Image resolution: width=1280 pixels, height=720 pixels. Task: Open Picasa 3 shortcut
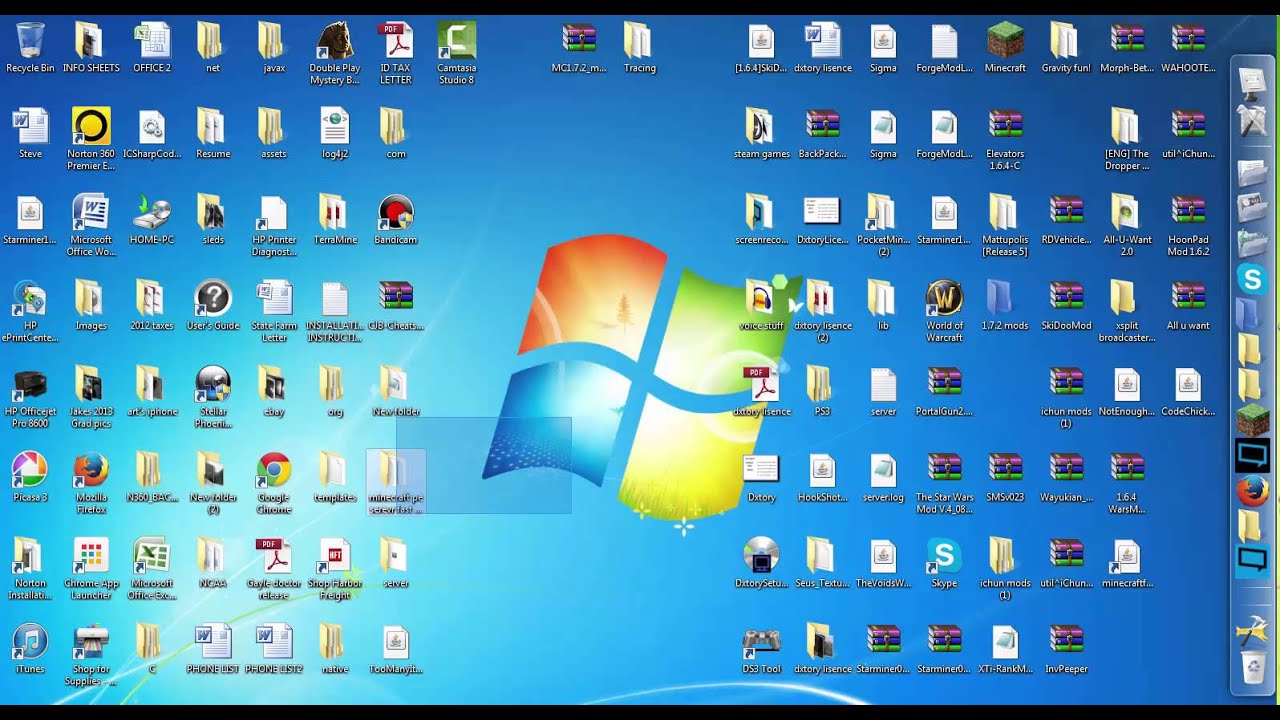click(x=30, y=477)
